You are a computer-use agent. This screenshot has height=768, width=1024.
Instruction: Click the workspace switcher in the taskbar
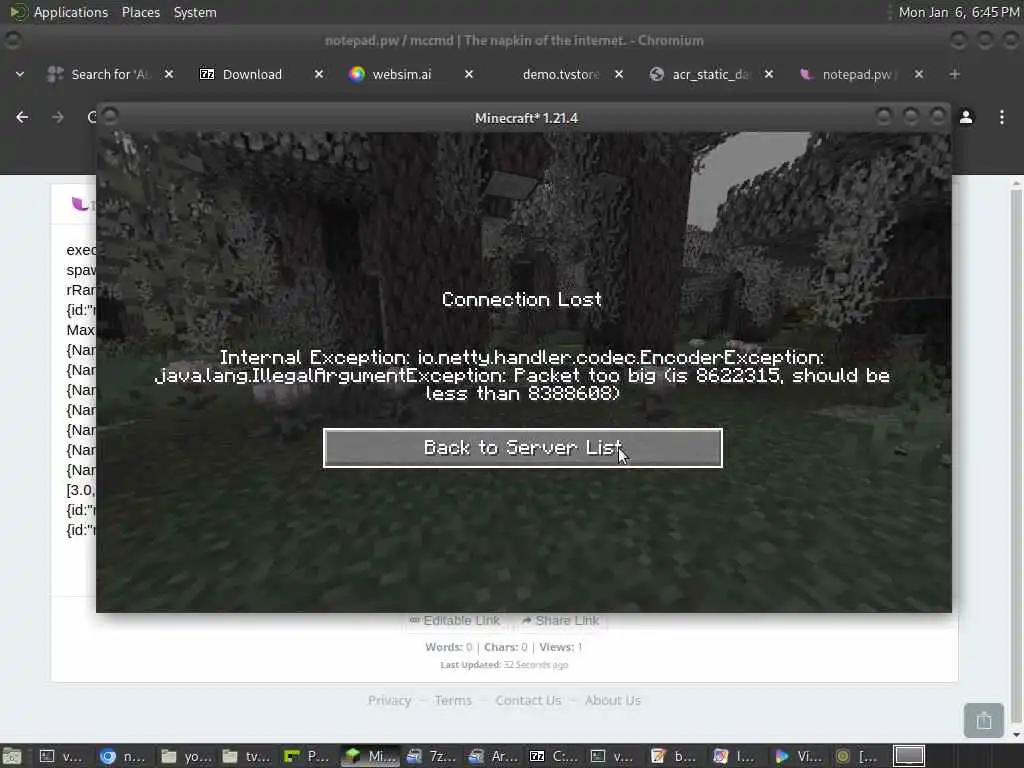click(x=908, y=756)
